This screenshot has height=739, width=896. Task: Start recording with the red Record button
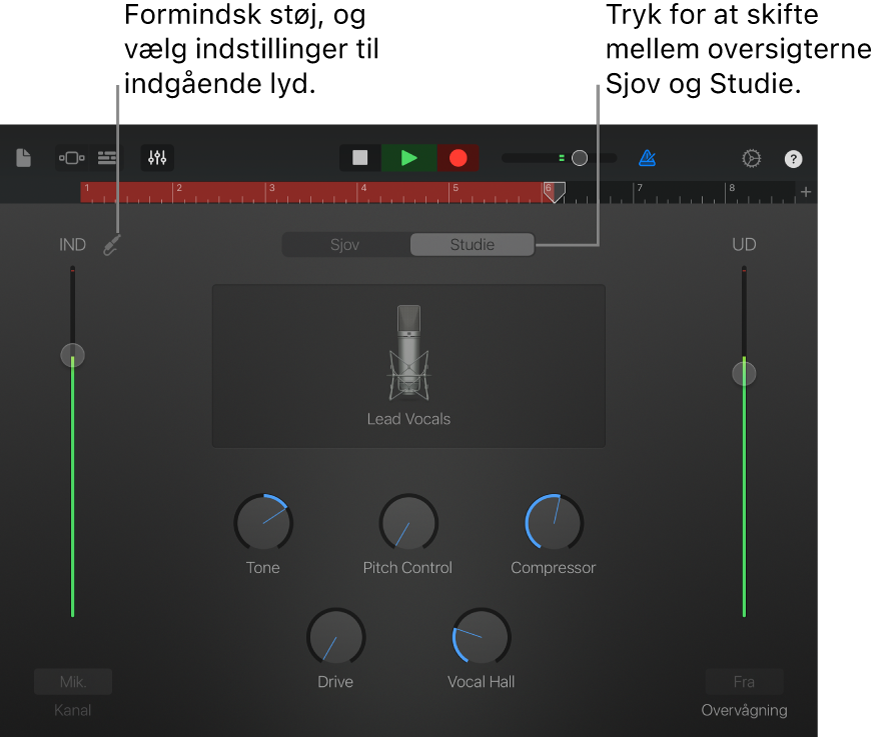click(x=458, y=158)
